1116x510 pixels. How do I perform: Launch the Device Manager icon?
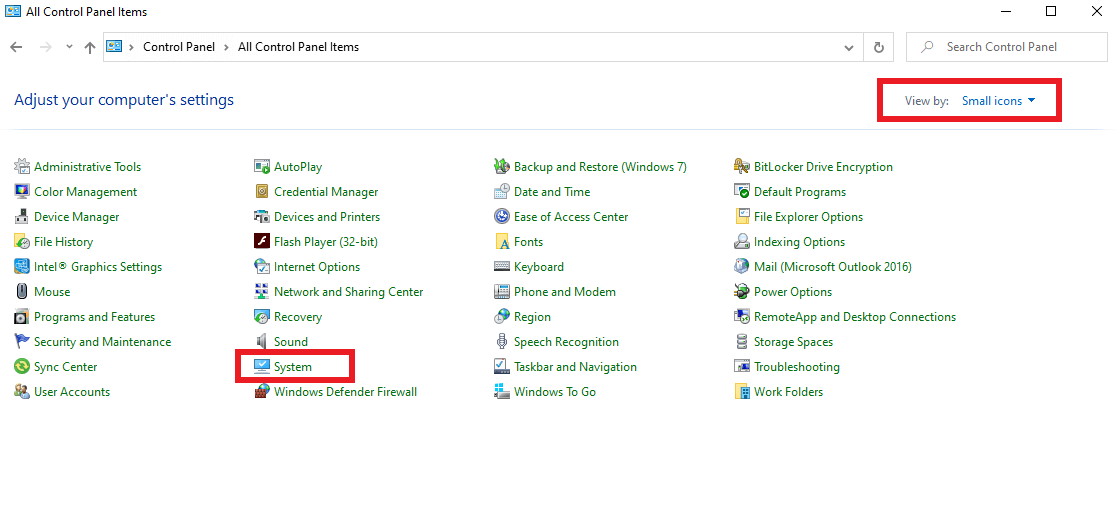[x=22, y=216]
